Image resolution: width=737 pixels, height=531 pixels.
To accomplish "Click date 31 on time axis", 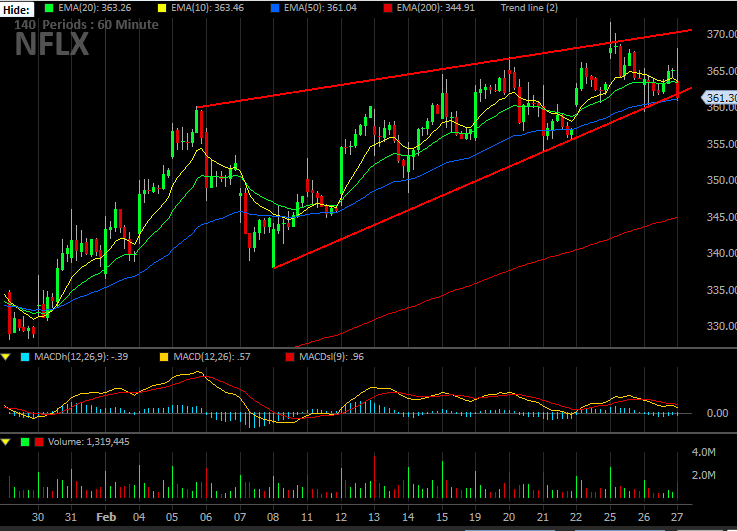I will pos(71,517).
